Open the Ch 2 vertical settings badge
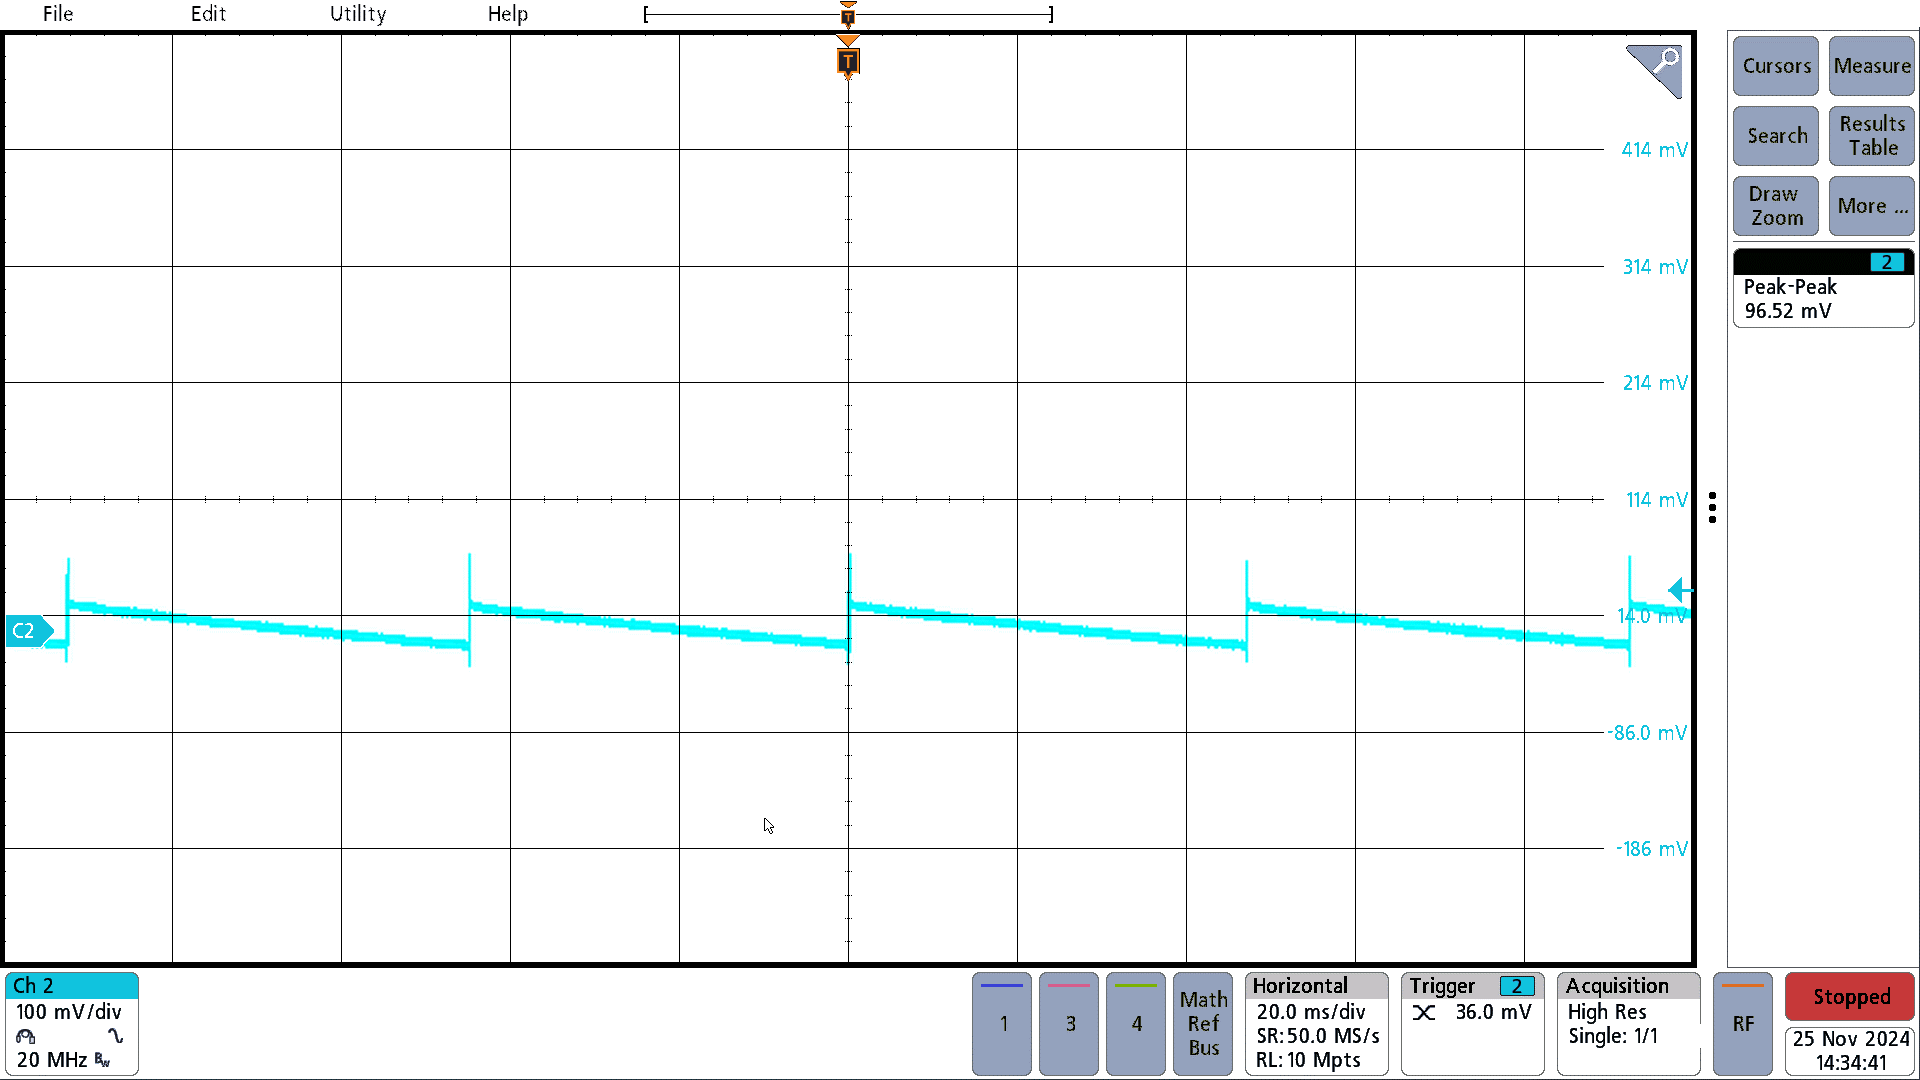Image resolution: width=1920 pixels, height=1080 pixels. pyautogui.click(x=72, y=1024)
